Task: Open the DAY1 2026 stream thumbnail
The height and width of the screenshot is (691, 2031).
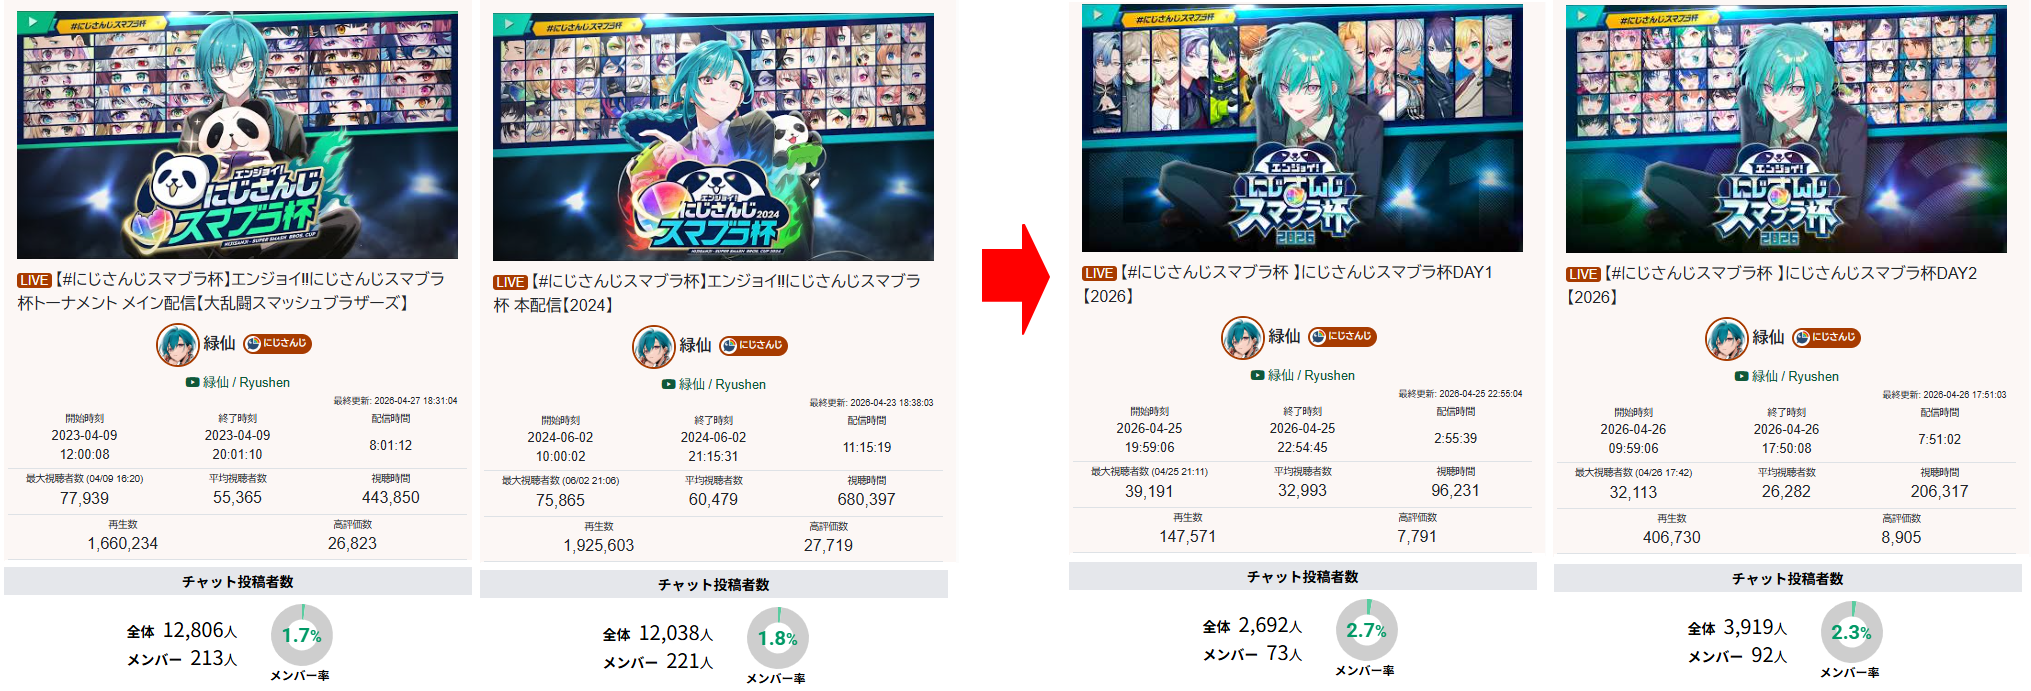Action: 1302,128
